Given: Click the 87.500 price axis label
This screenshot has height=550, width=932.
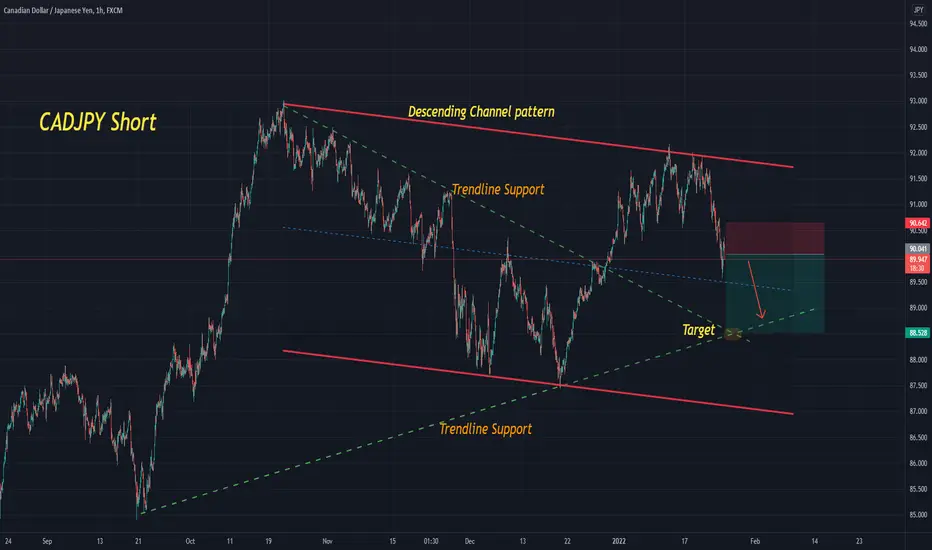Looking at the screenshot, I should click(918, 386).
